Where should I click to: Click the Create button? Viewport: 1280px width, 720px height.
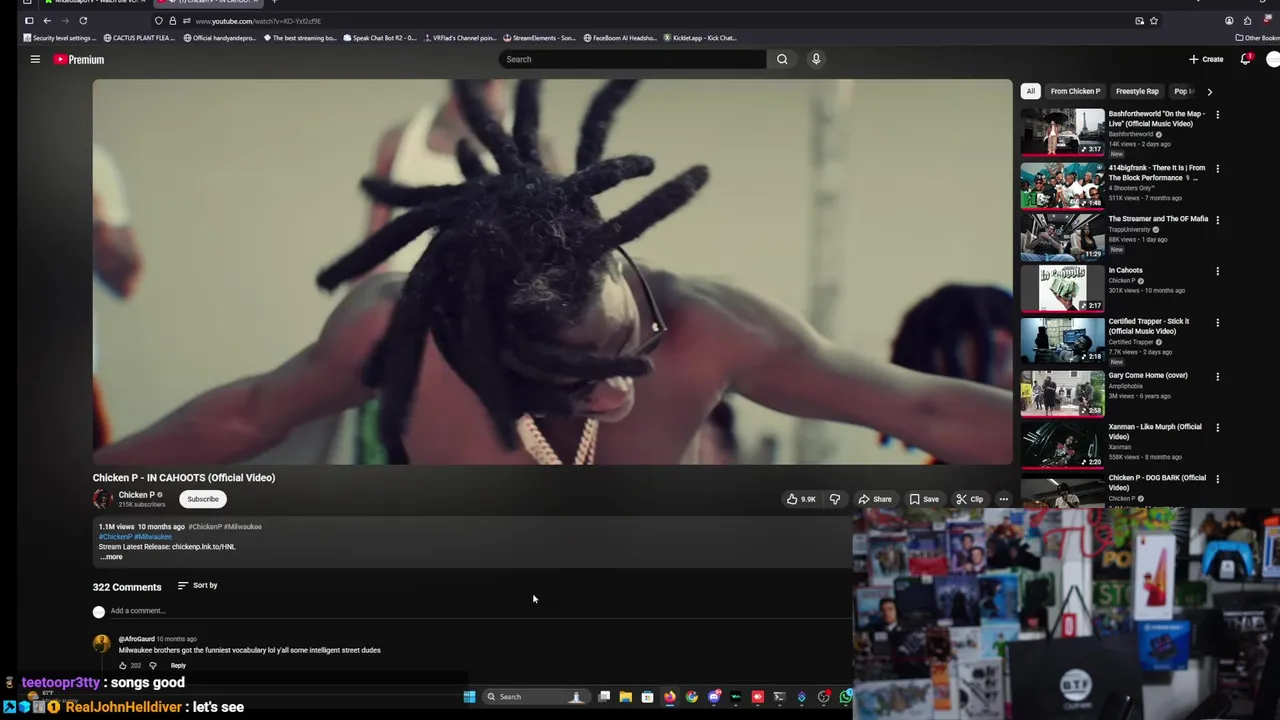(1206, 59)
